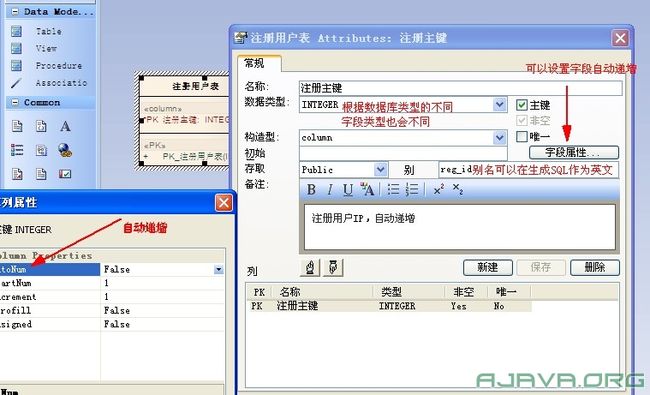Click the 备注 notes text area
The width and height of the screenshot is (650, 395).
459,227
